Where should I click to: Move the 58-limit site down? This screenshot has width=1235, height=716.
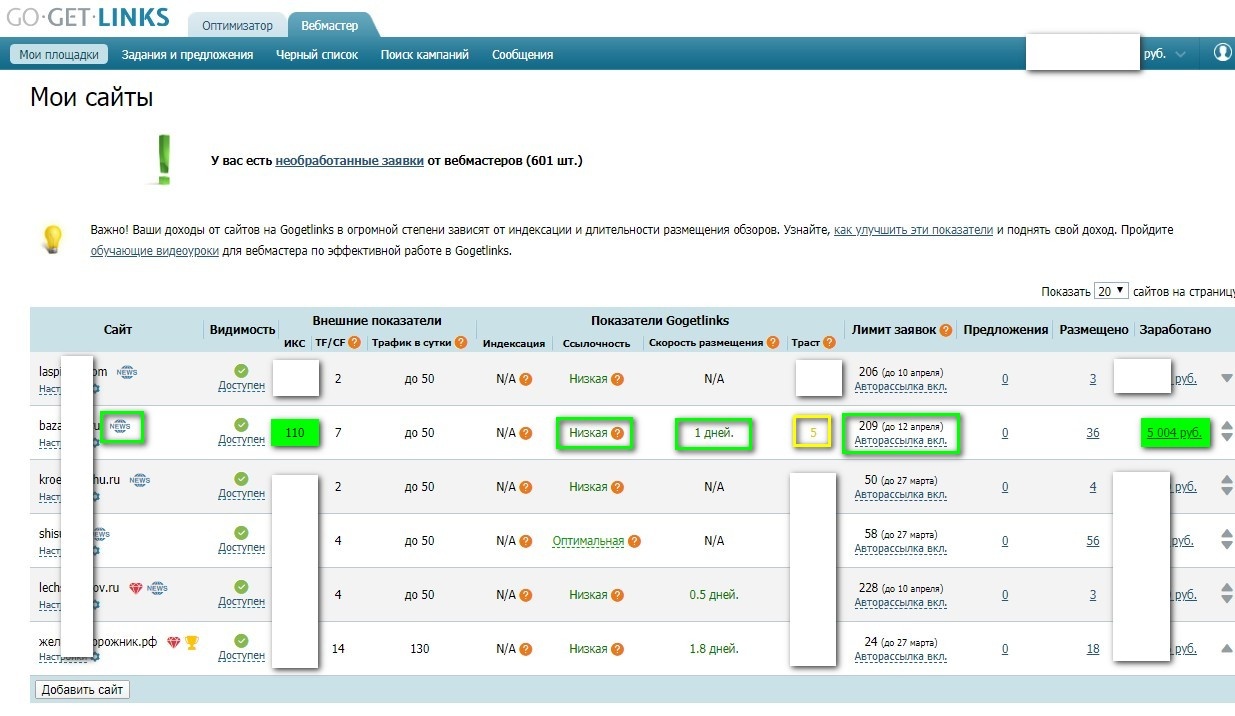coord(1227,547)
